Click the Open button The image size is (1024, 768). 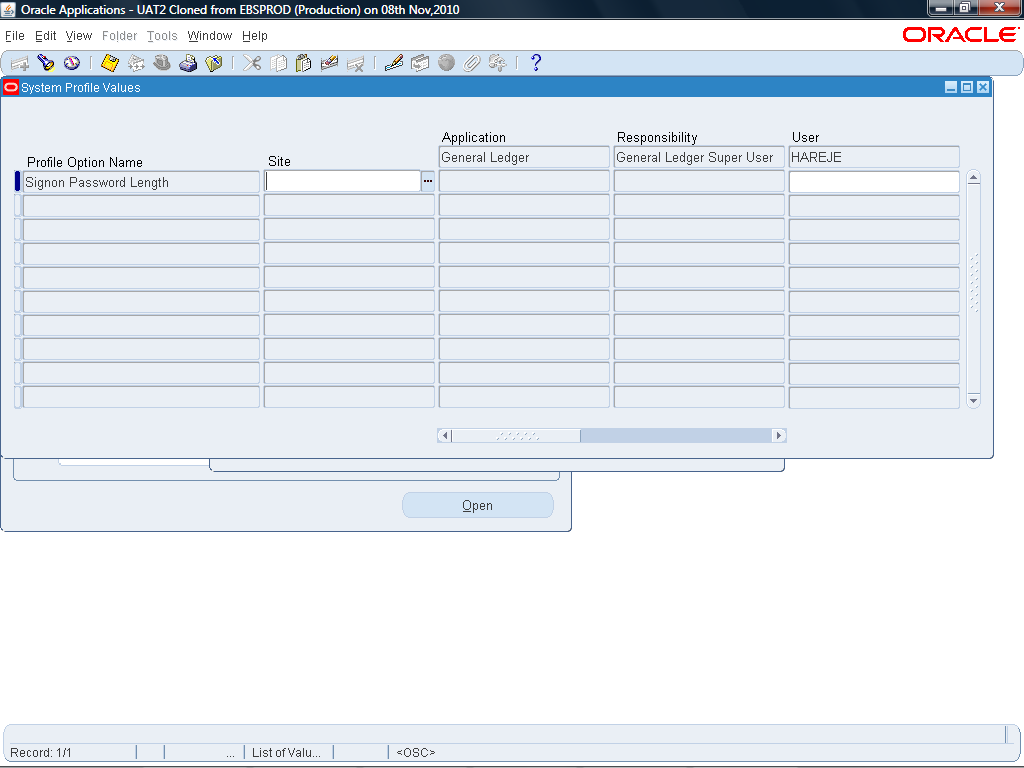pos(477,505)
